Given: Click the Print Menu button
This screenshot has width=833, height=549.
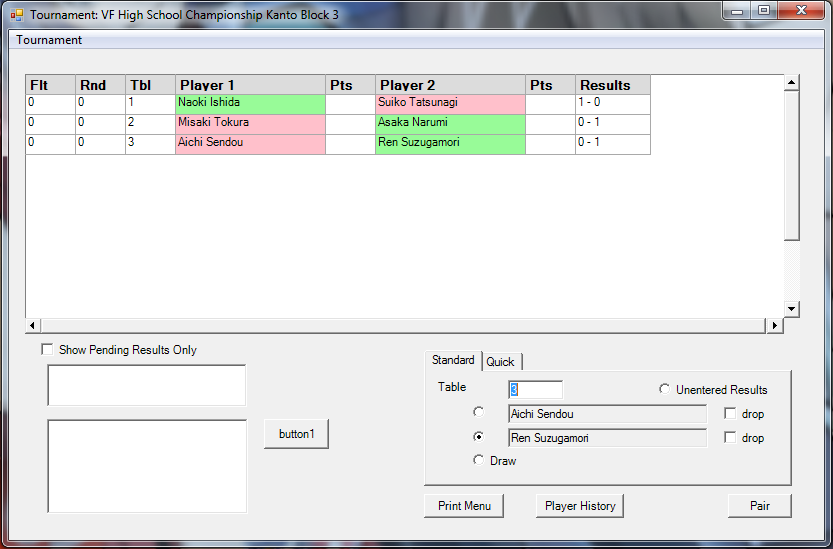Looking at the screenshot, I should click(464, 505).
